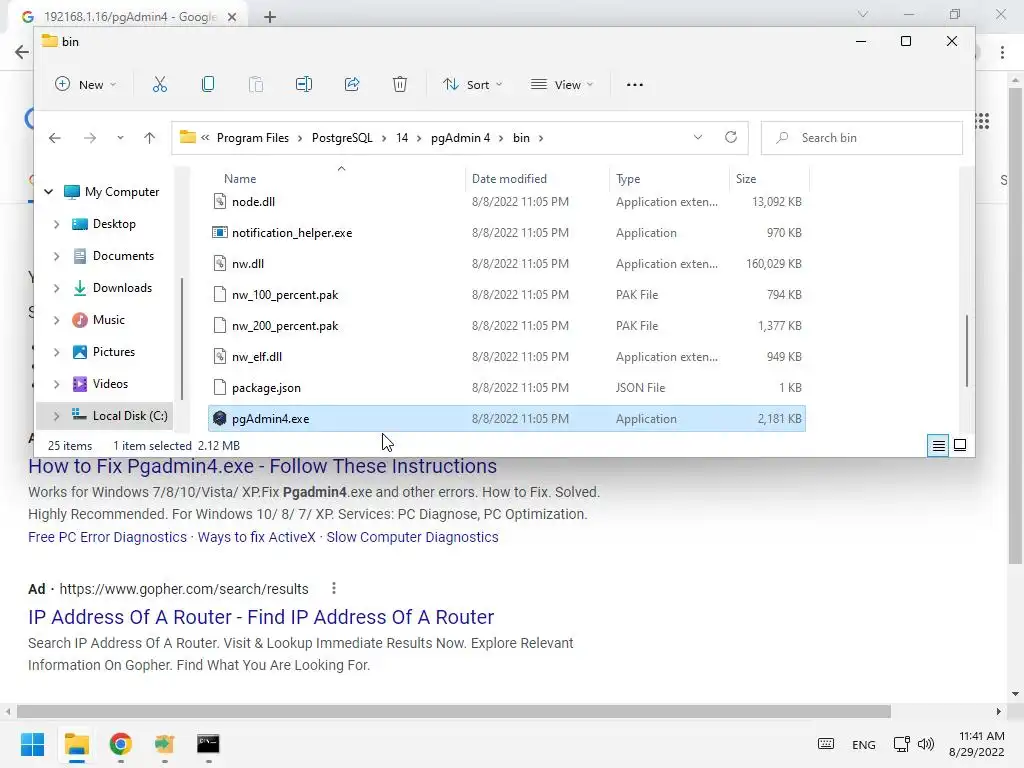Click the volume speaker tray icon
The height and width of the screenshot is (768, 1024).
(925, 744)
